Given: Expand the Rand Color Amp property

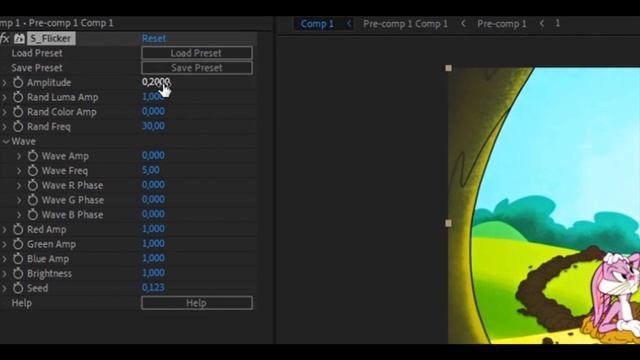Looking at the screenshot, I should (4, 112).
